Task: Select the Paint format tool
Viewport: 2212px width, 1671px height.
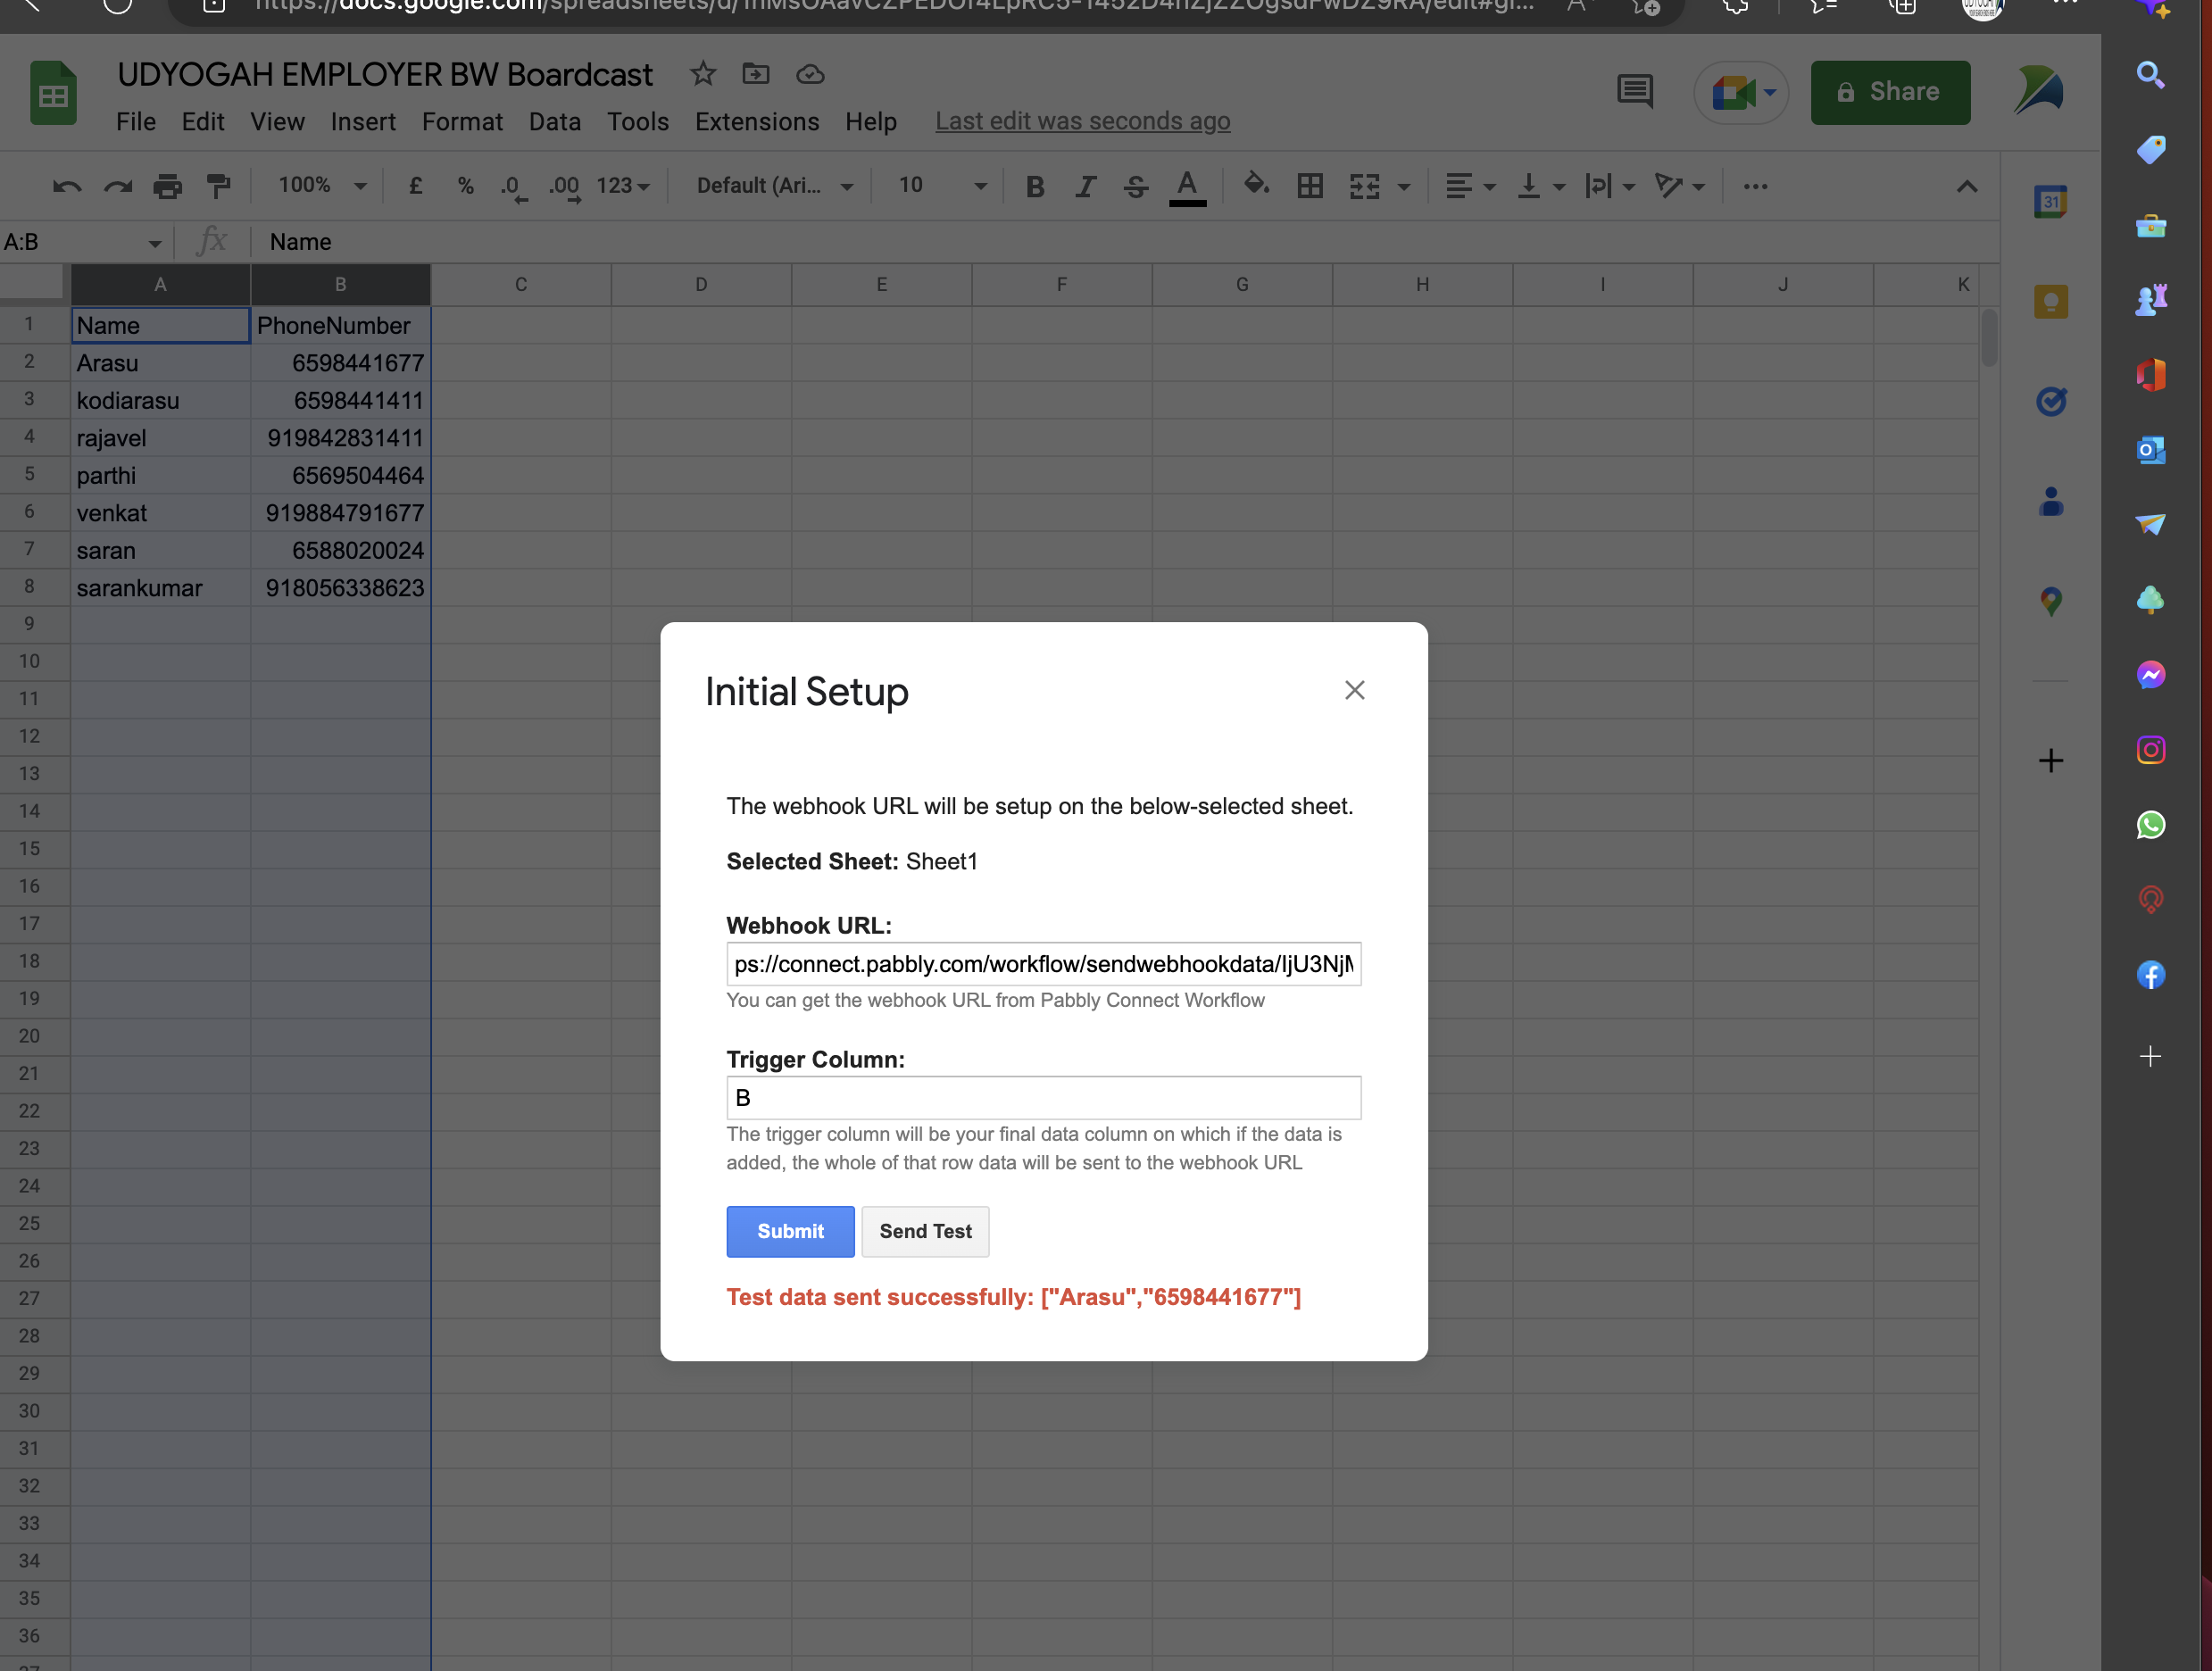Action: pyautogui.click(x=218, y=186)
